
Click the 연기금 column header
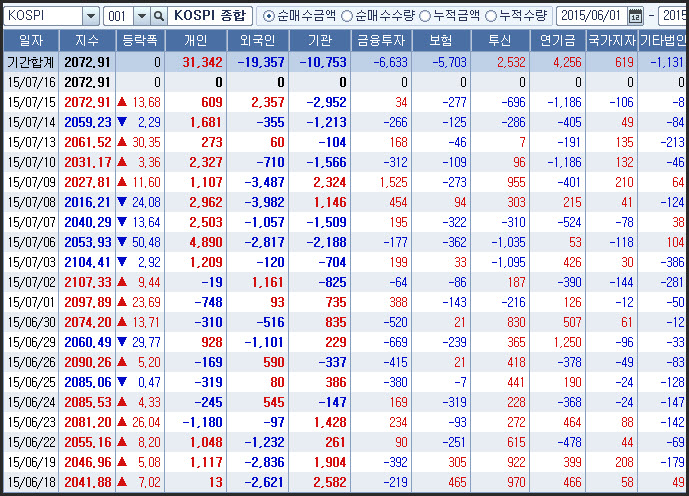558,41
